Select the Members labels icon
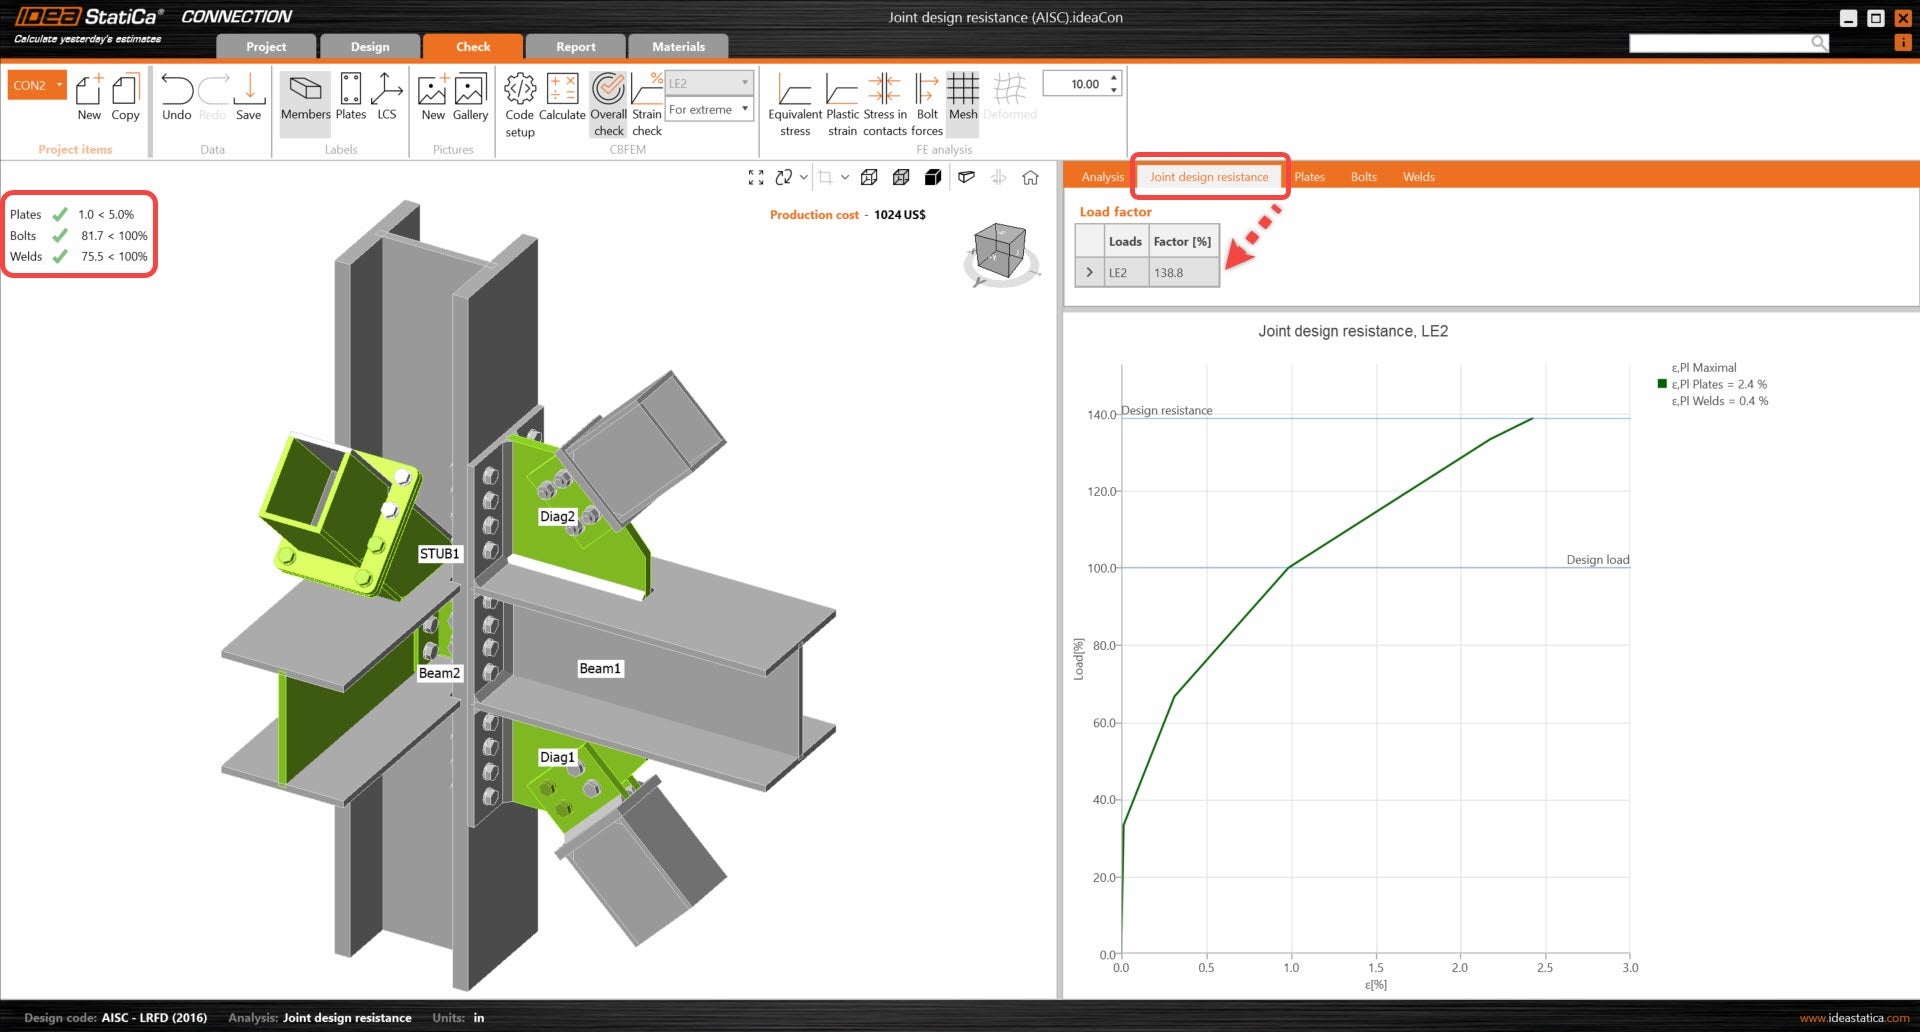1920x1032 pixels. pos(305,98)
